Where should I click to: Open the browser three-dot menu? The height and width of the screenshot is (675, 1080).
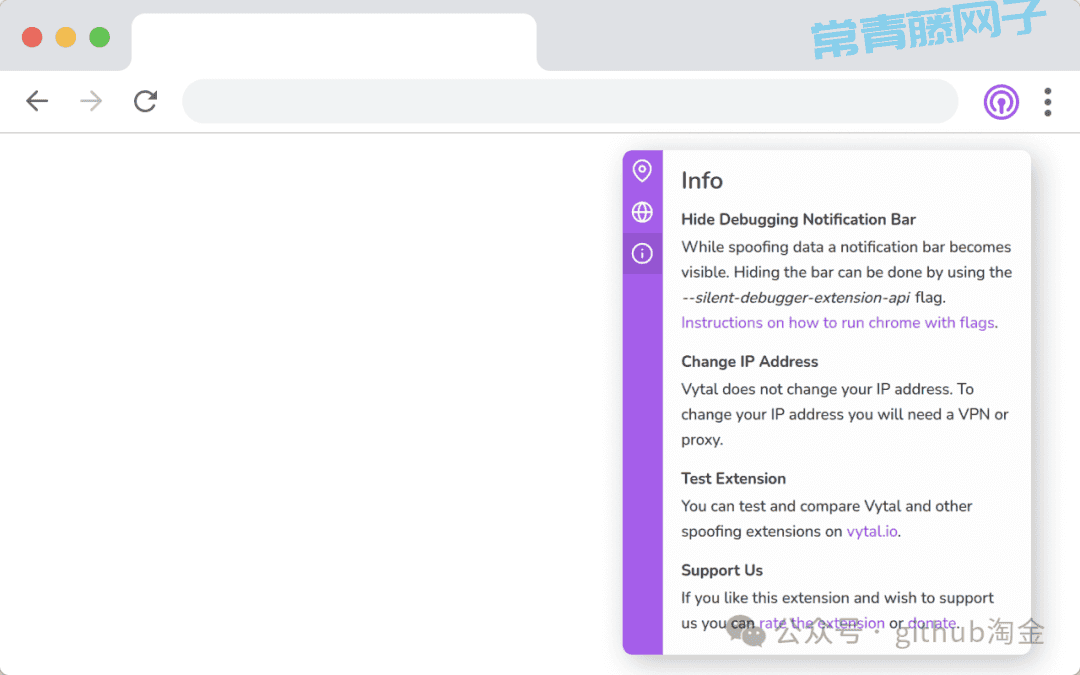coord(1048,102)
